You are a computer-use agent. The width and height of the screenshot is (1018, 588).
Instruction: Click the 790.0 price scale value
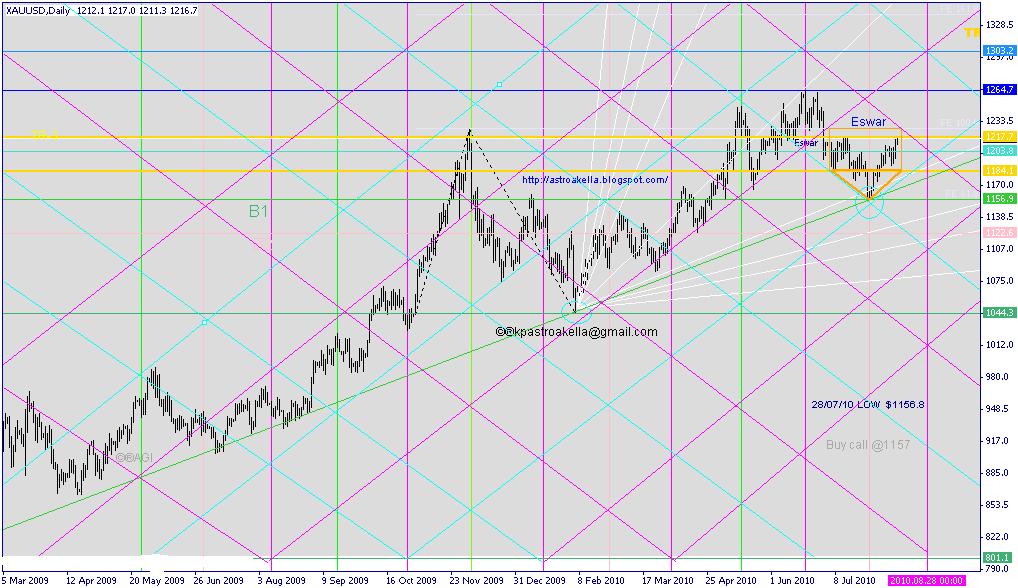click(997, 569)
